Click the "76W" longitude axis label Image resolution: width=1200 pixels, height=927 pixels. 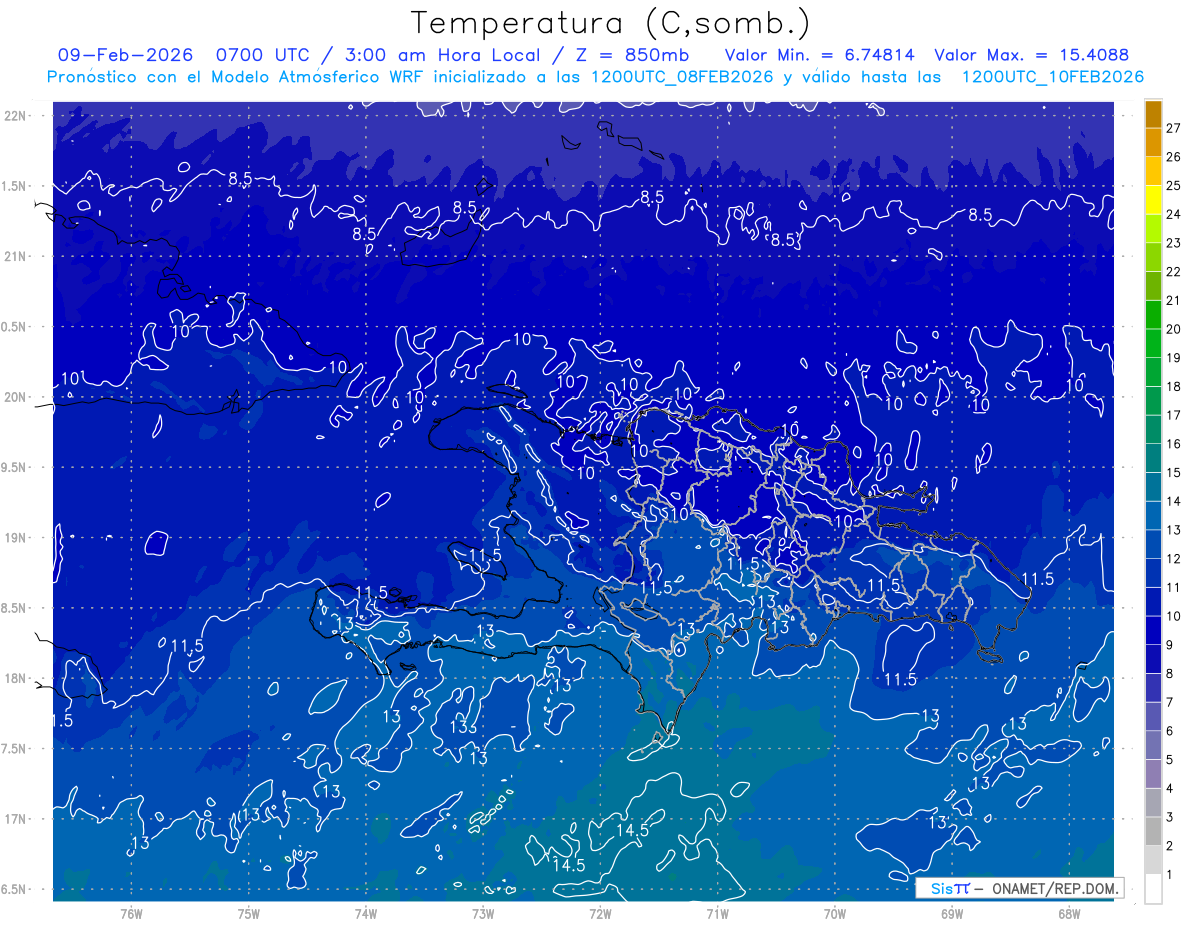click(131, 914)
